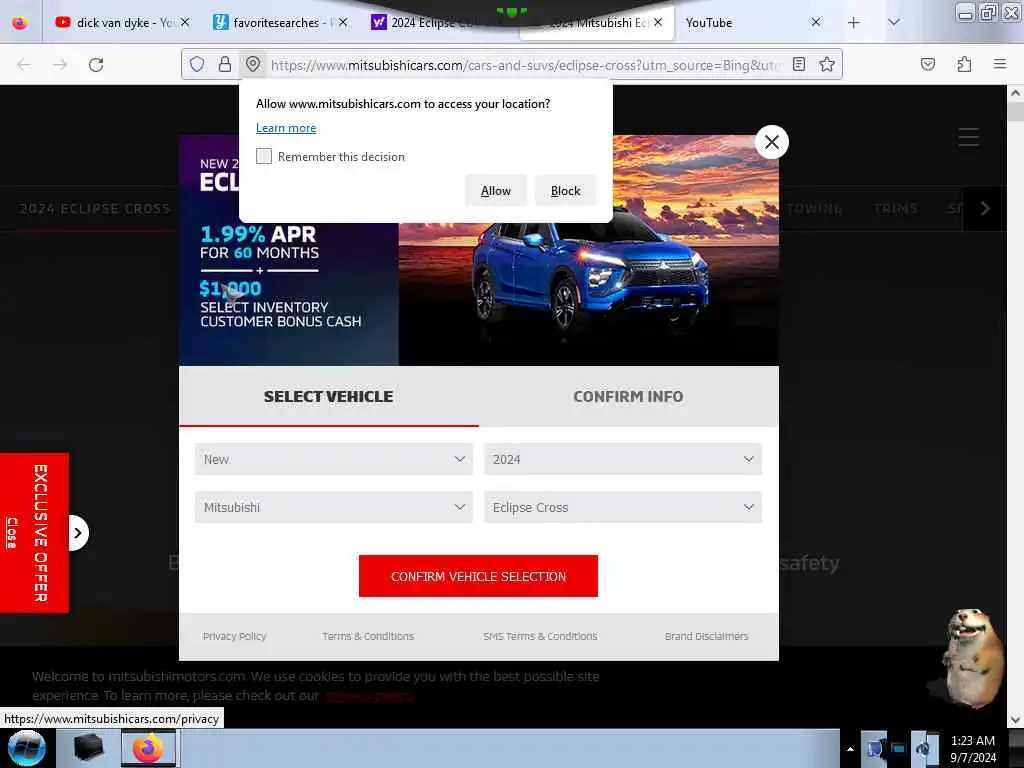Screen dimensions: 1024x768
Task: Click the address bar URL field
Action: point(526,65)
